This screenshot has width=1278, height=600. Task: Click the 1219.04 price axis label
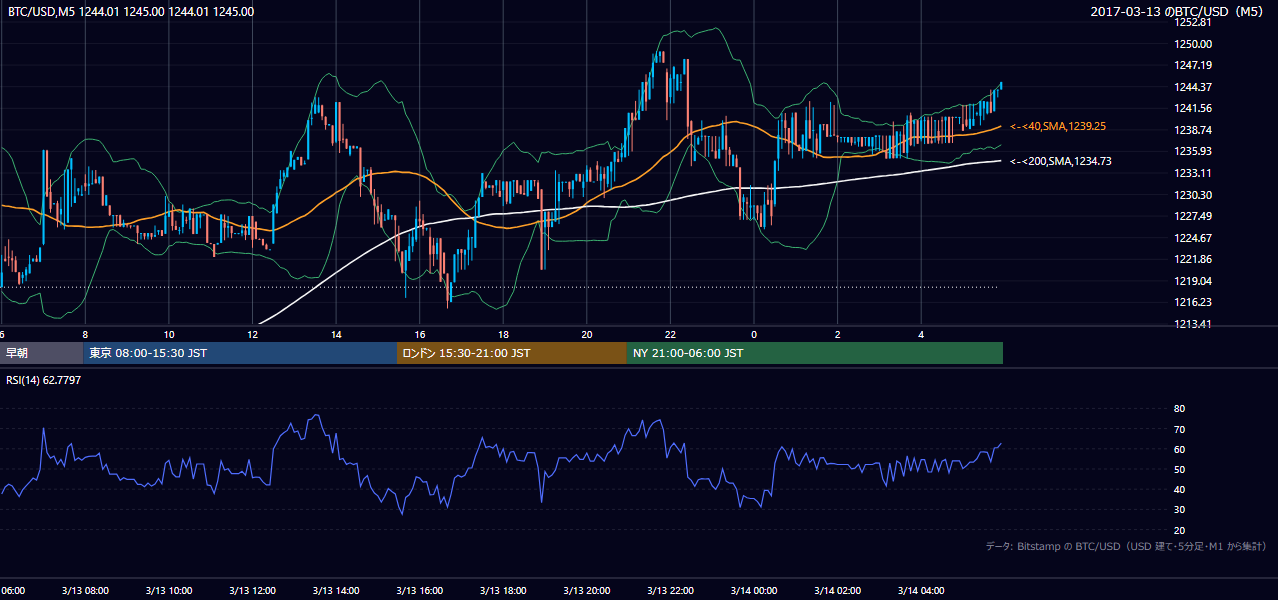[x=1193, y=281]
